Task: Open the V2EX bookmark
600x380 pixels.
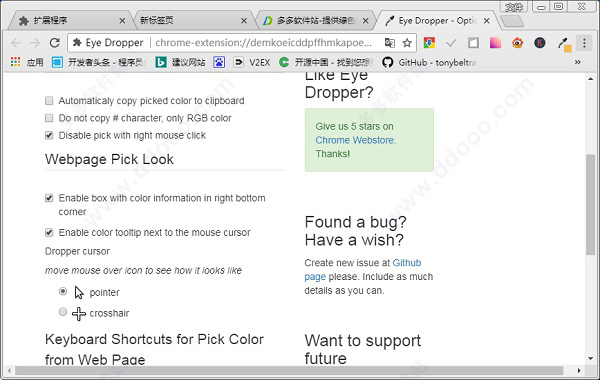Action: click(x=251, y=62)
